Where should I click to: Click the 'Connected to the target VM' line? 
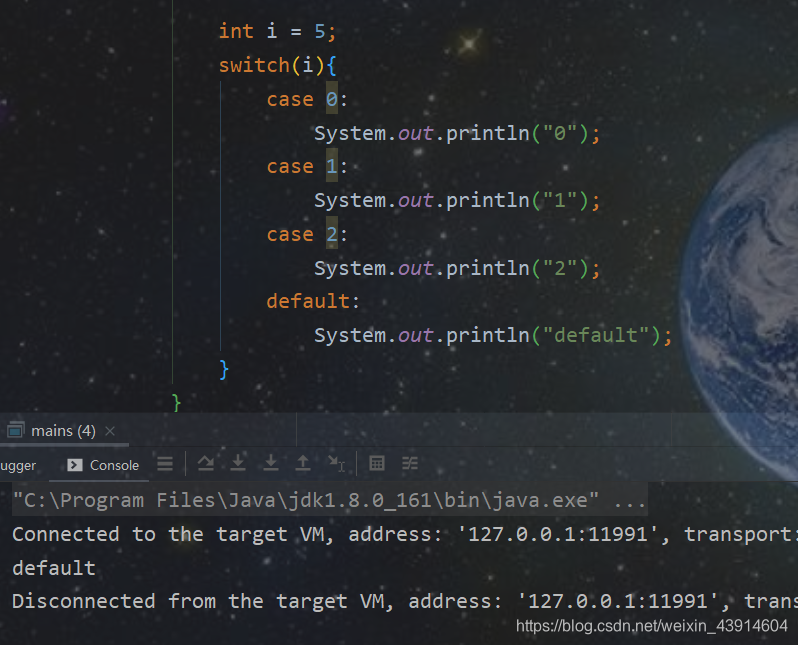click(405, 534)
